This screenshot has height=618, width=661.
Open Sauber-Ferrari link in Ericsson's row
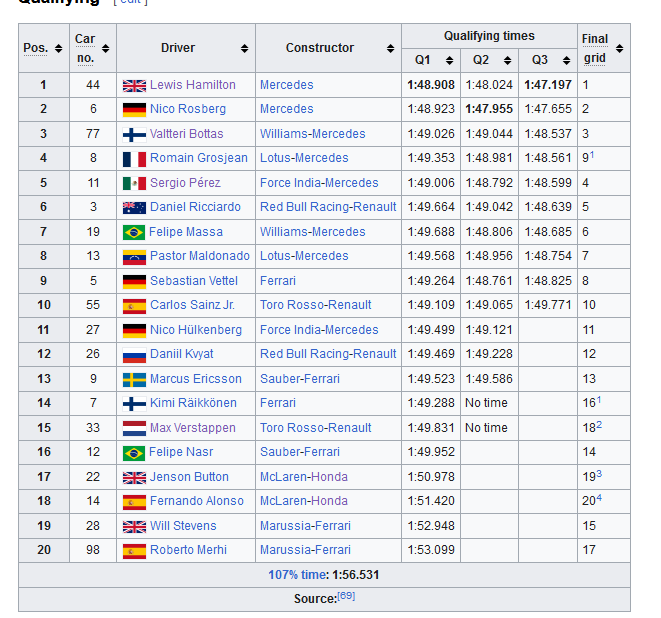(300, 379)
